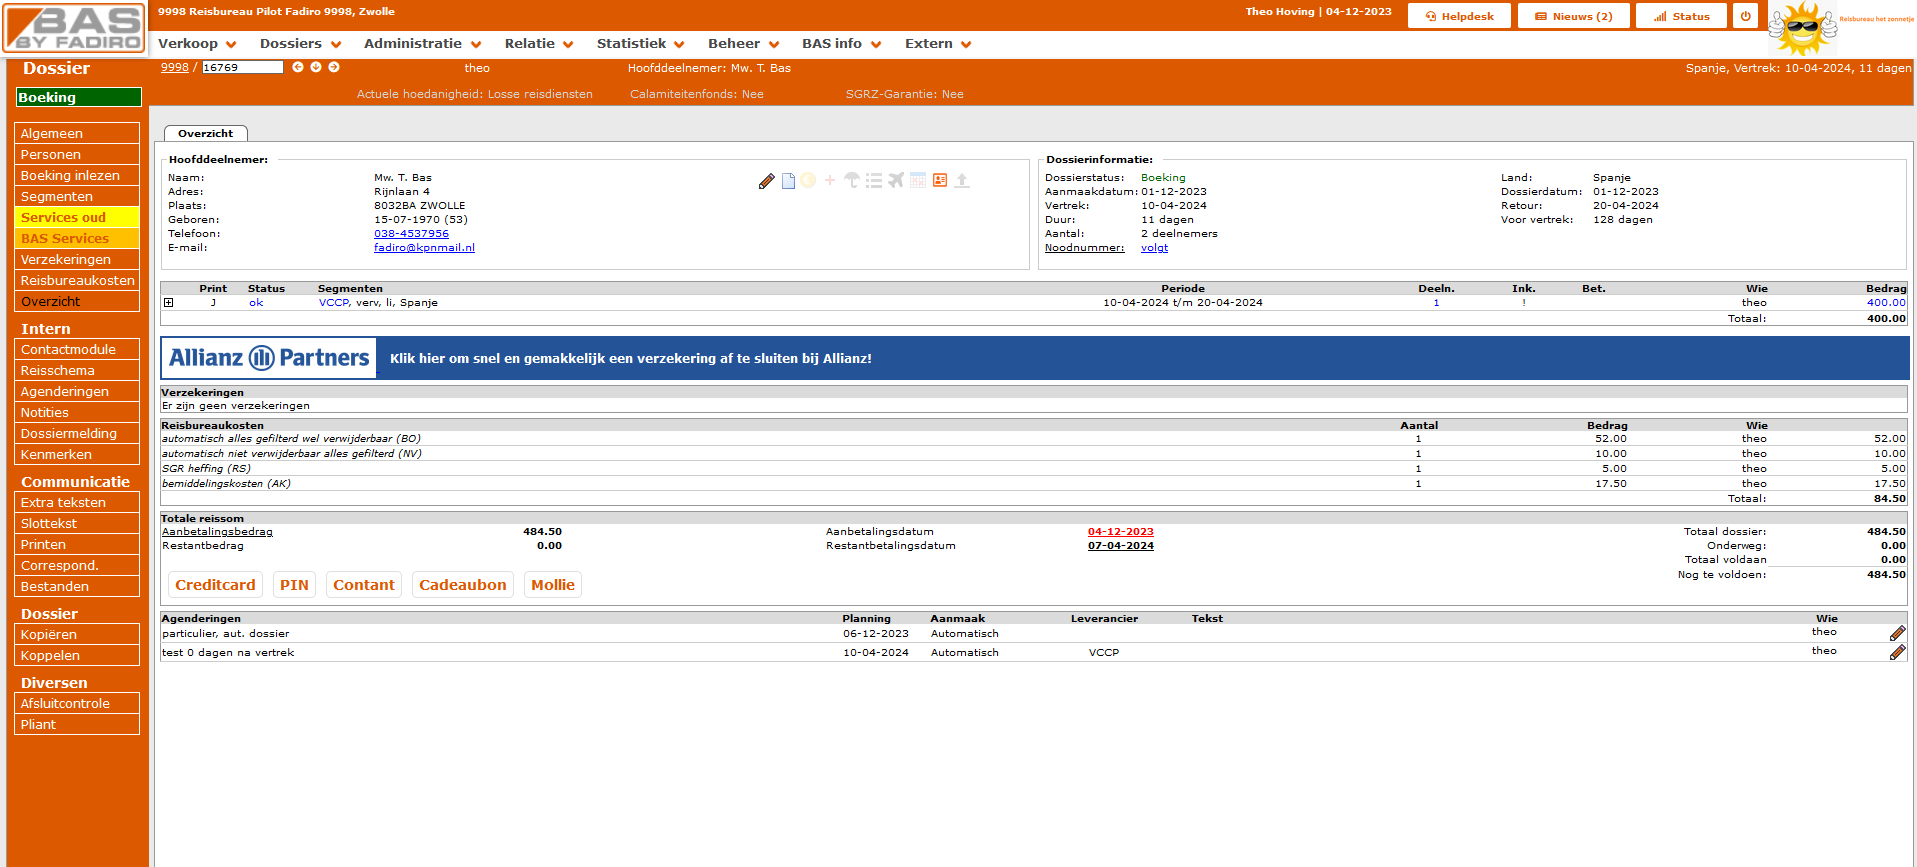The height and width of the screenshot is (867, 1917).
Task: Click the umbrella insurance icon
Action: tap(851, 180)
